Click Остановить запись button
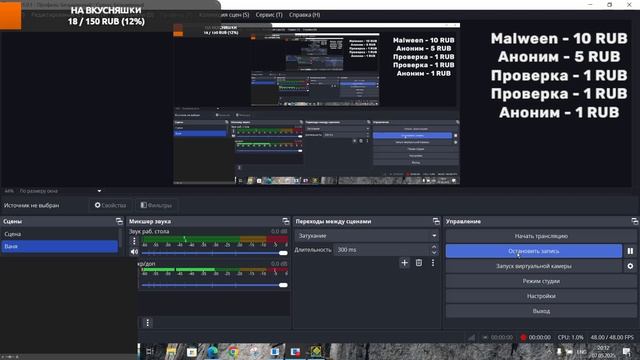The width and height of the screenshot is (640, 360). [x=534, y=251]
